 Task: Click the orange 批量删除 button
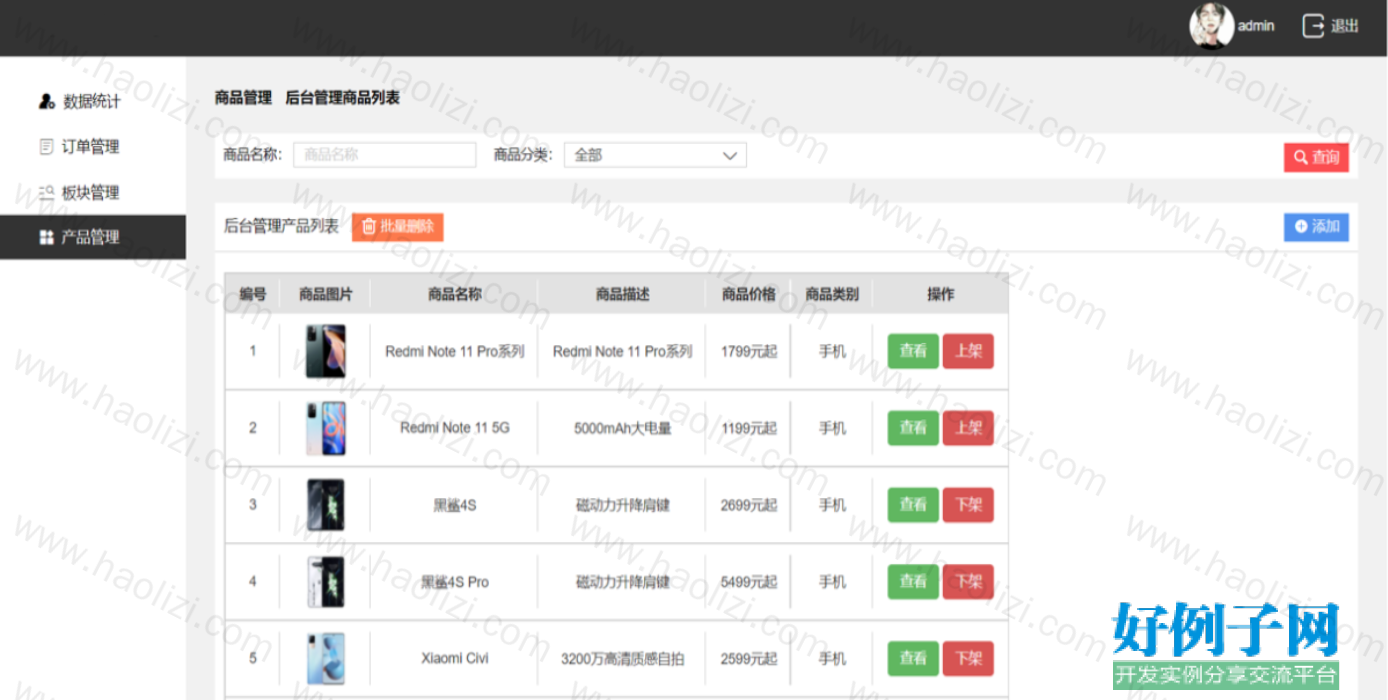tap(397, 227)
